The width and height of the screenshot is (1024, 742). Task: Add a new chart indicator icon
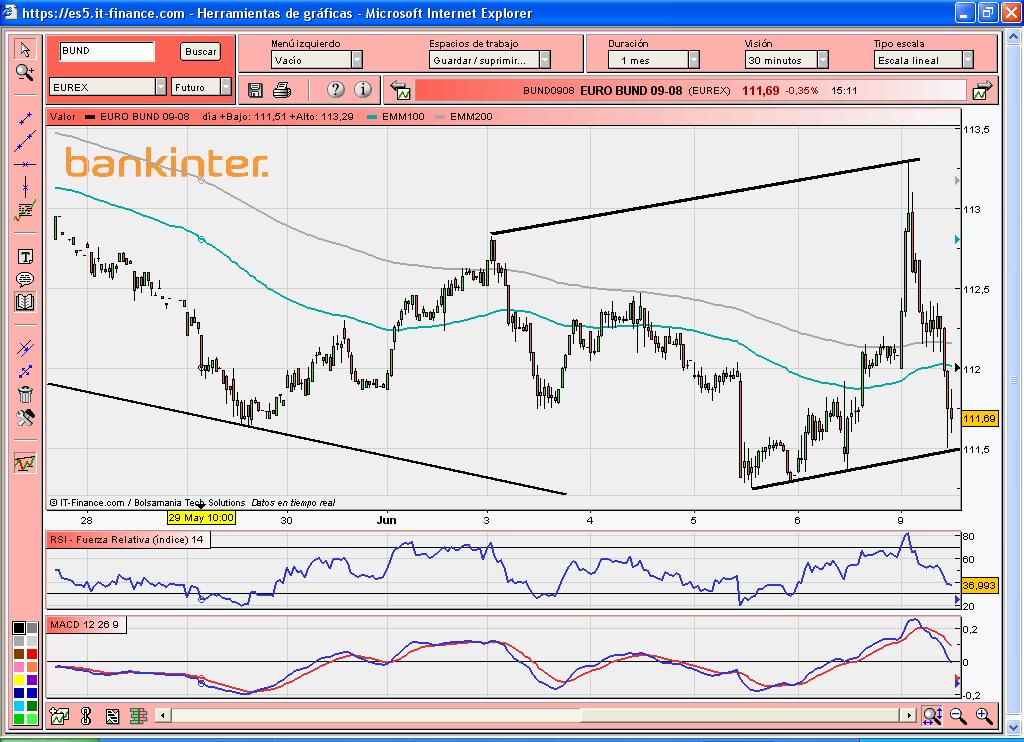(x=59, y=717)
